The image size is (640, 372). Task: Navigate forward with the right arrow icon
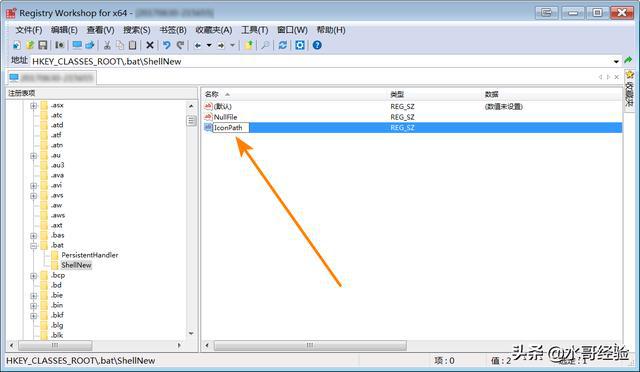(x=221, y=45)
